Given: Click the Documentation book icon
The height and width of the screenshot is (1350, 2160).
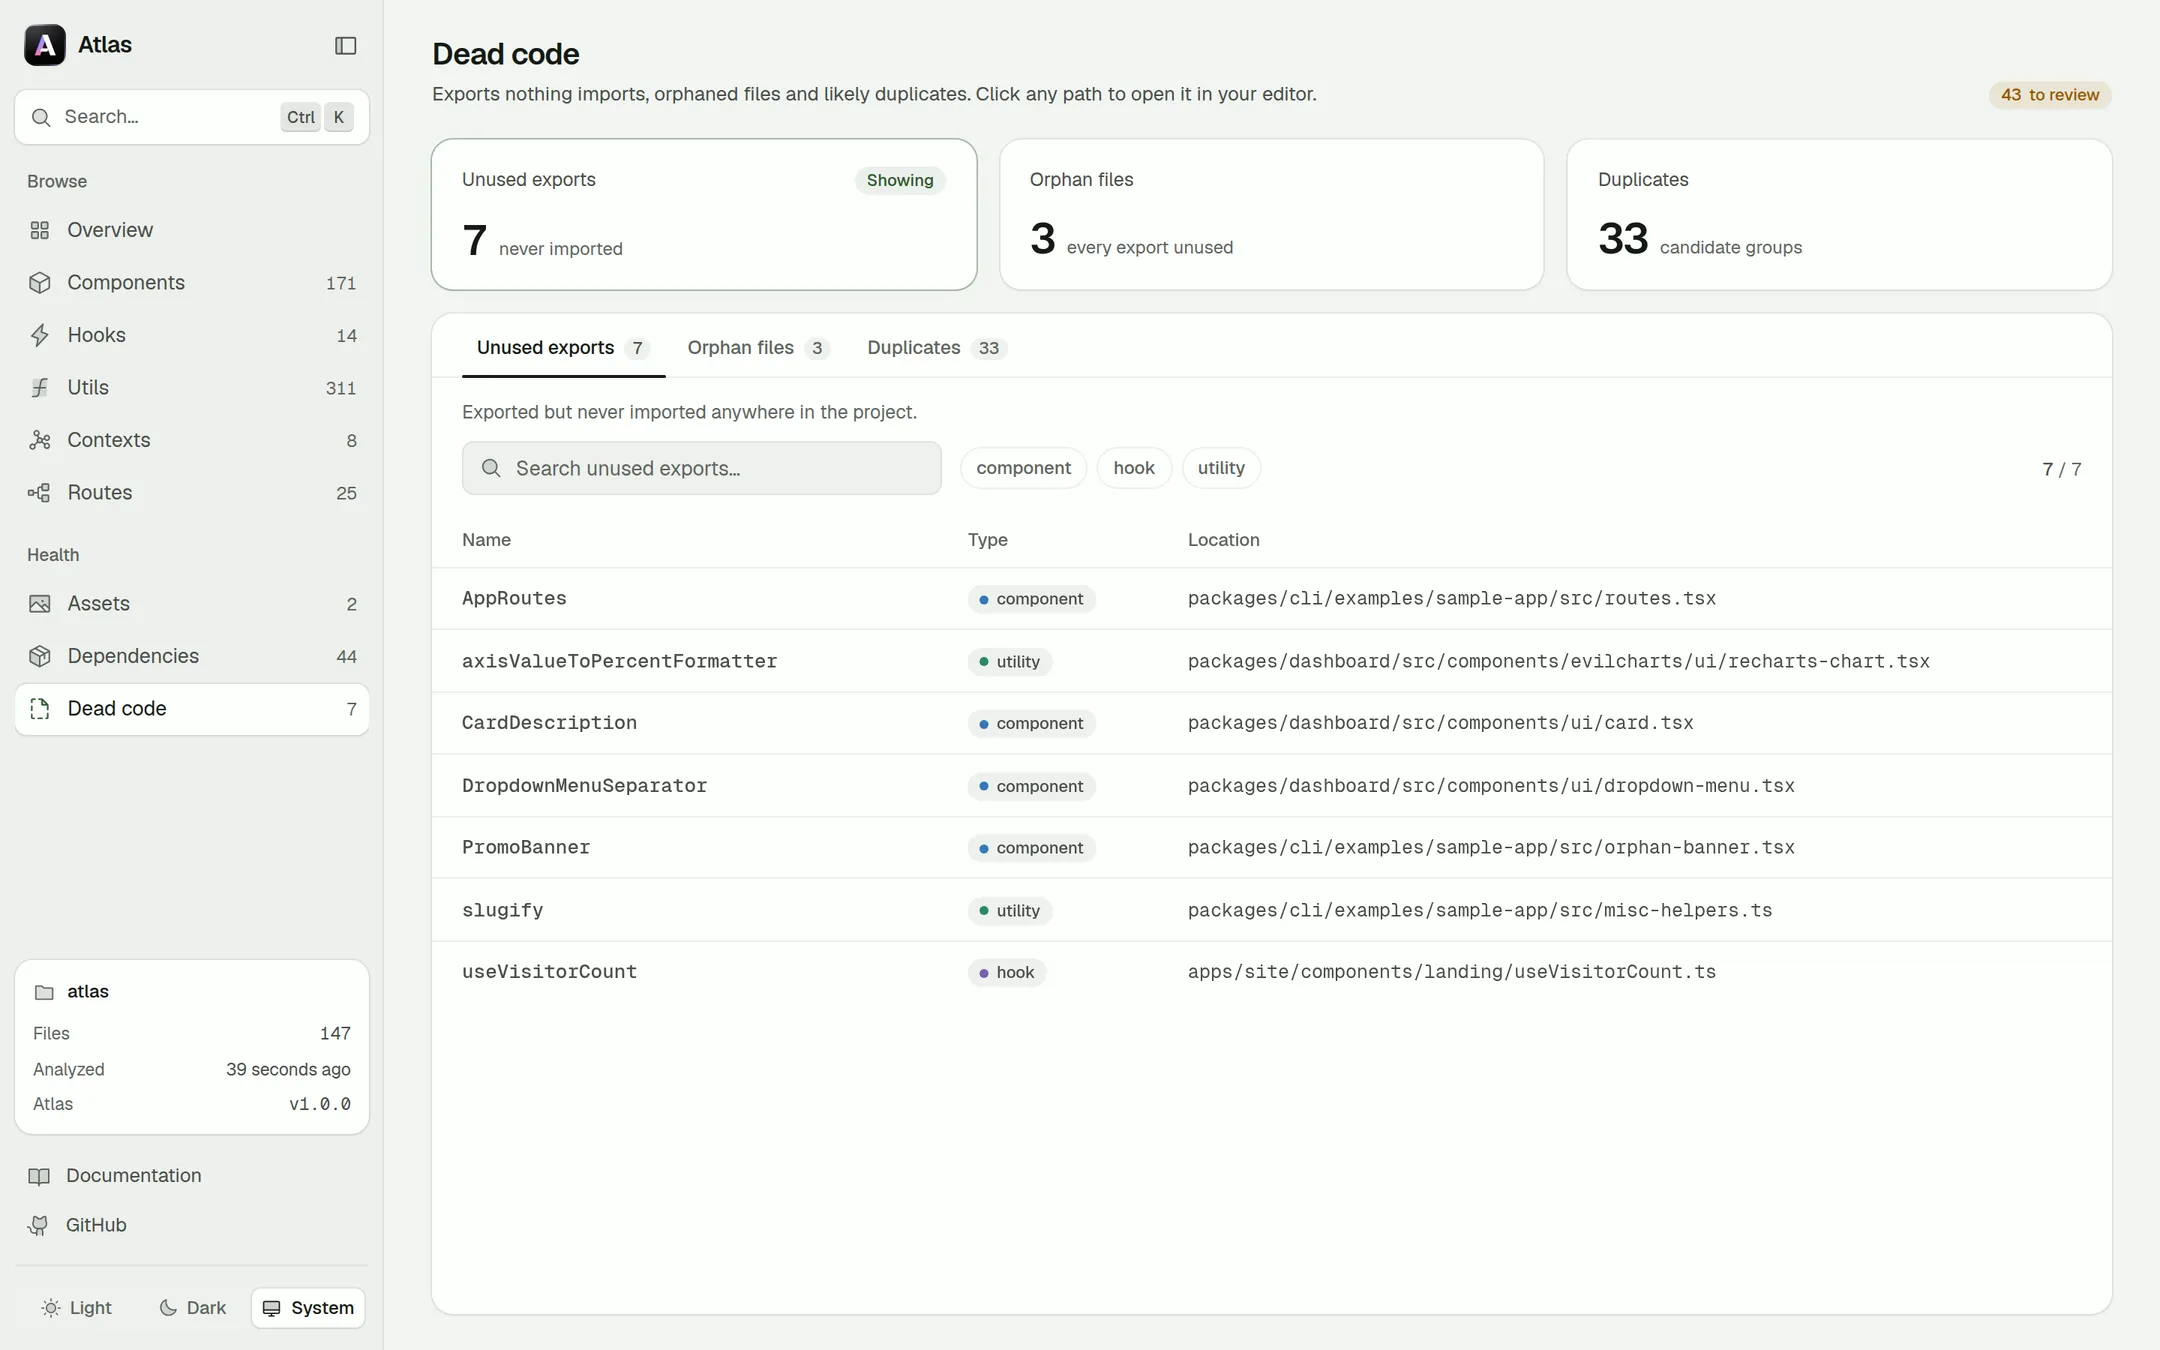Looking at the screenshot, I should click(39, 1176).
